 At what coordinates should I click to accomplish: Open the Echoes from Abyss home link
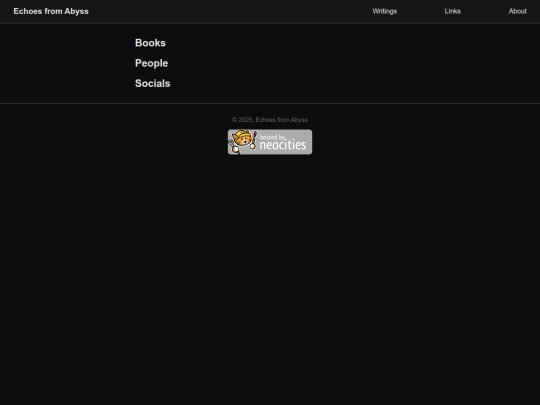pyautogui.click(x=51, y=11)
